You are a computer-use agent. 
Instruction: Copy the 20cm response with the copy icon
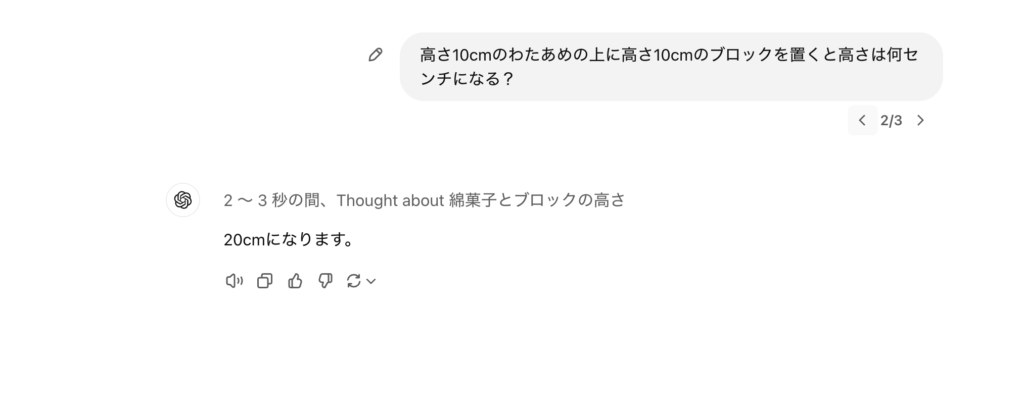click(x=264, y=282)
